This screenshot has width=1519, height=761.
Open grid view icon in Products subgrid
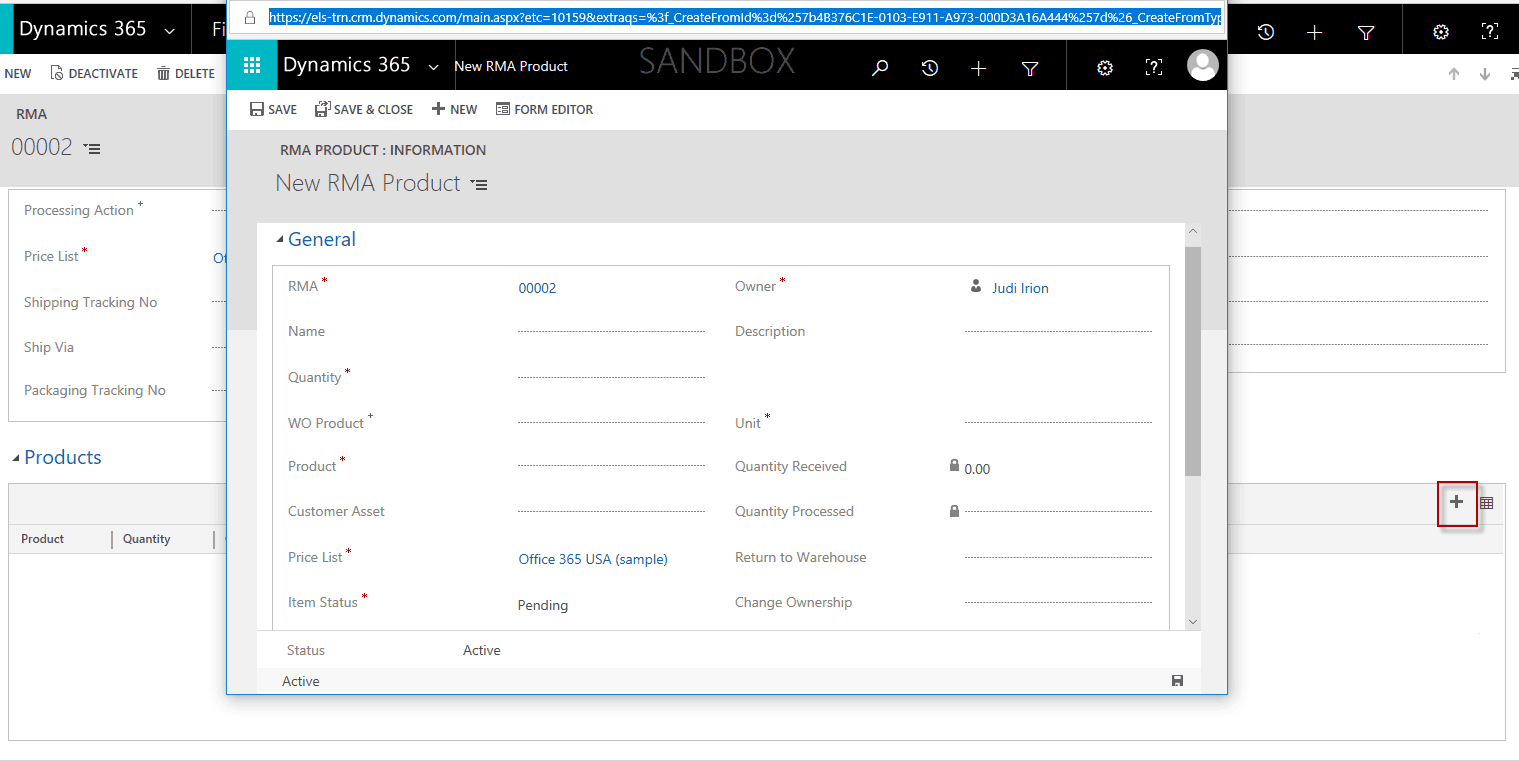tap(1486, 503)
